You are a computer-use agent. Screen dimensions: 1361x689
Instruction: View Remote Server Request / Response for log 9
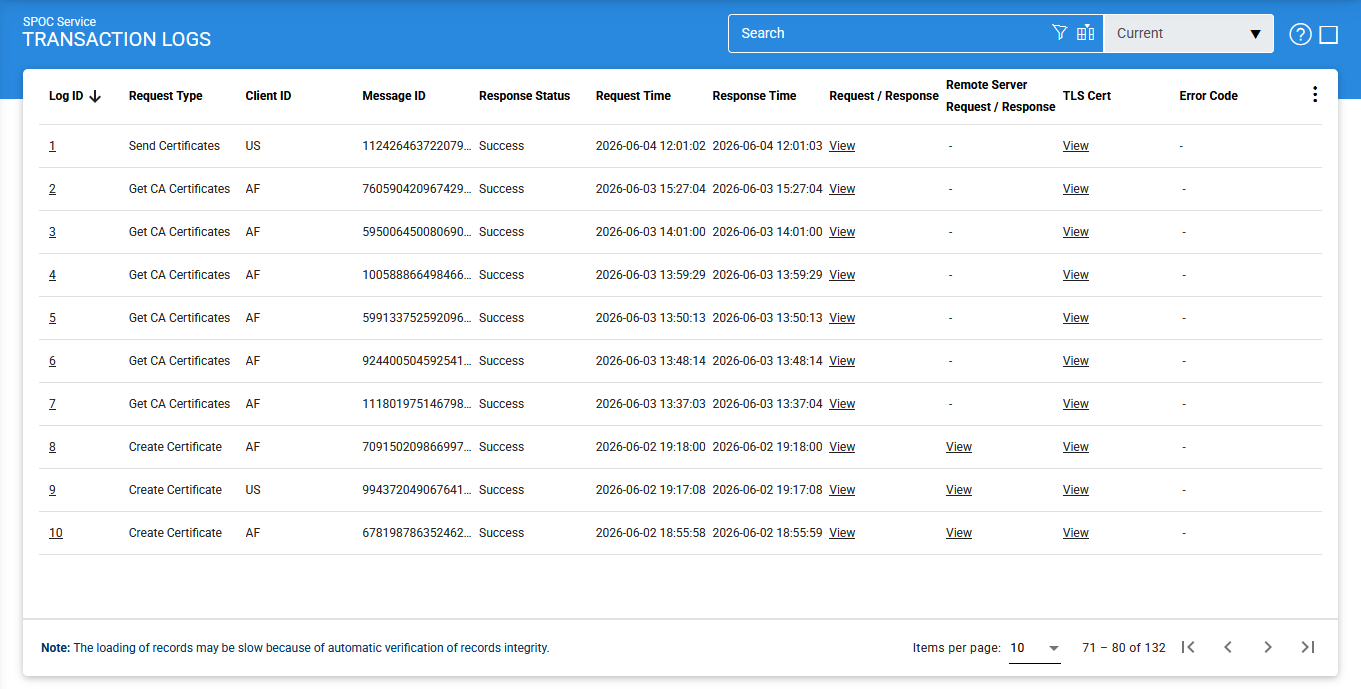pyautogui.click(x=959, y=490)
